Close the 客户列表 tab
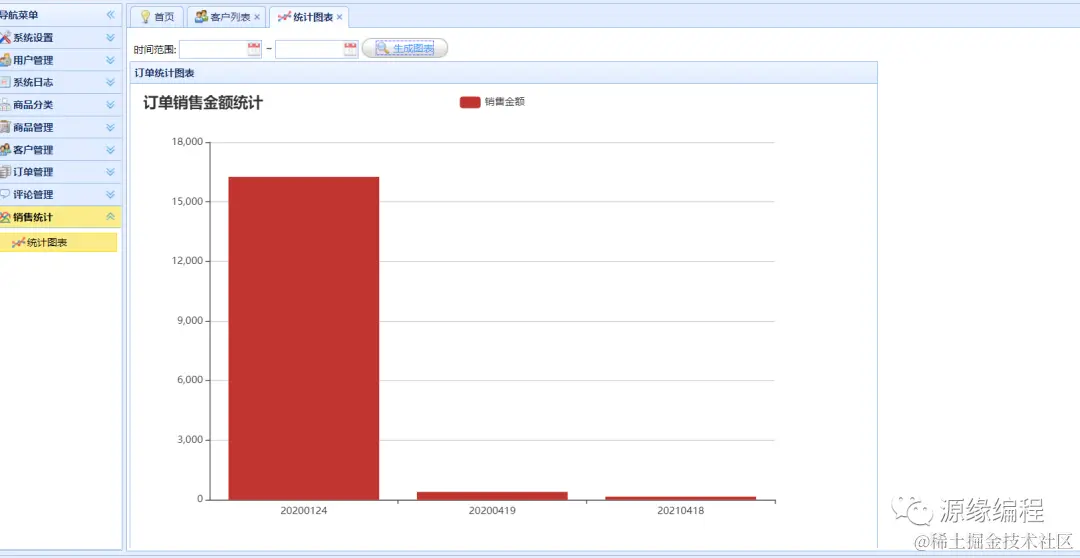Screen dimensions: 1080x558 tap(257, 17)
